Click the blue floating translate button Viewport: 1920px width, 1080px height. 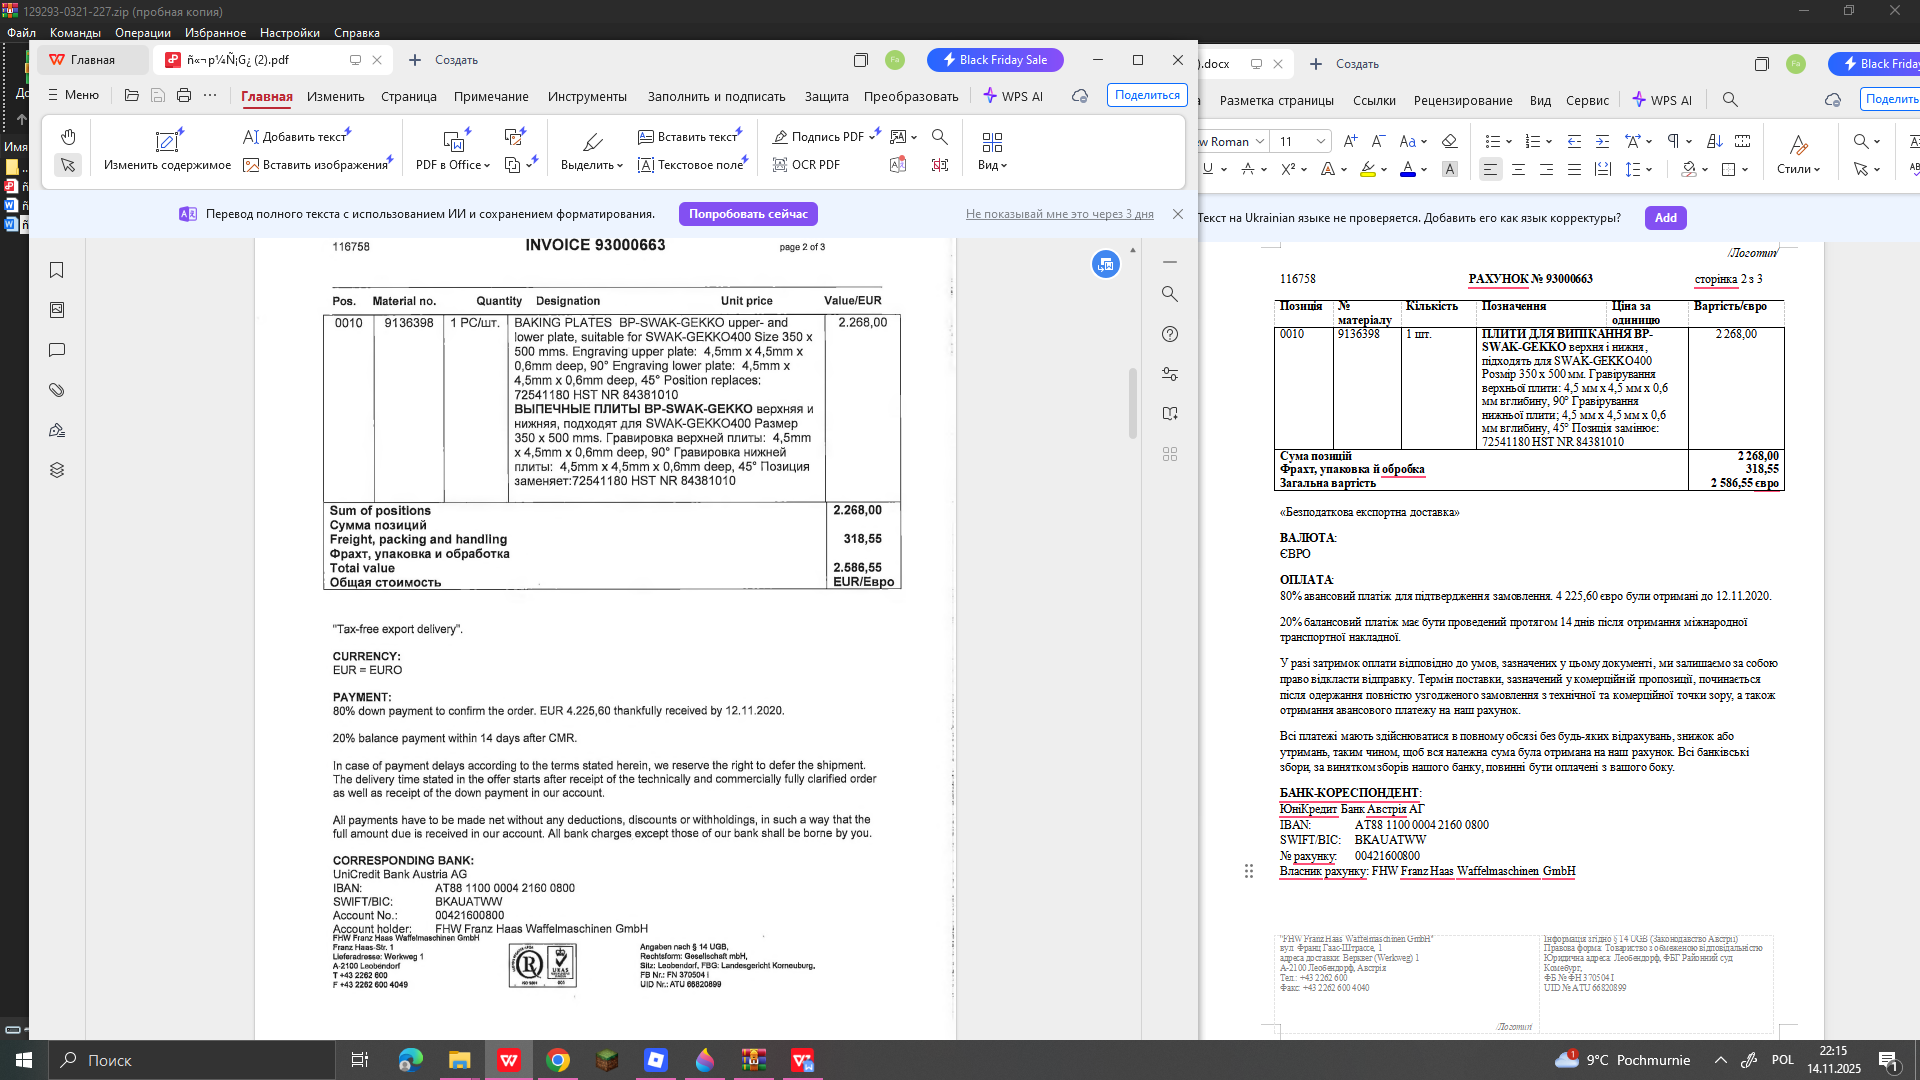tap(1106, 264)
